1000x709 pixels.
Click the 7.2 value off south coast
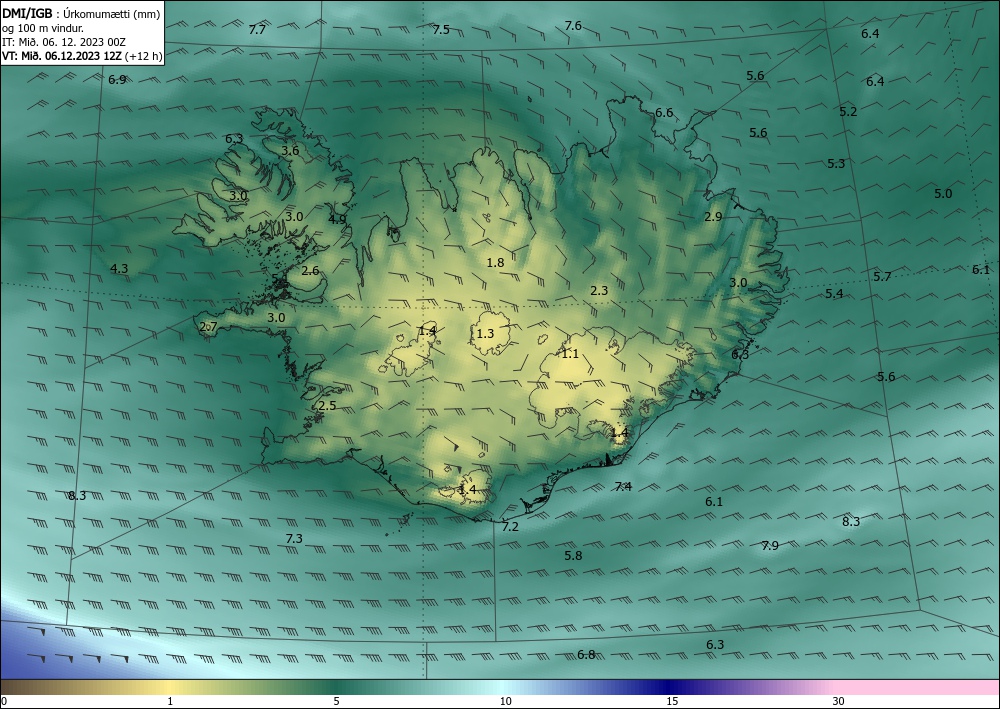(x=510, y=527)
